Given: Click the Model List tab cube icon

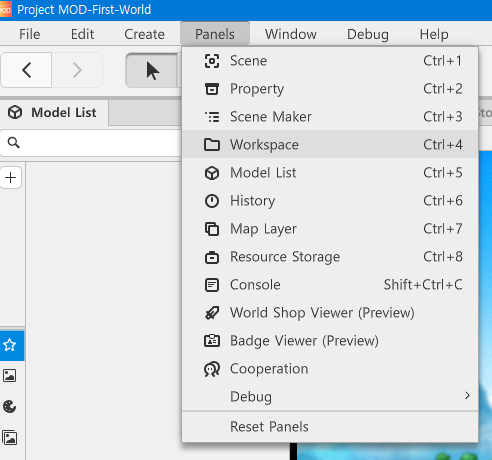Looking at the screenshot, I should pos(15,112).
